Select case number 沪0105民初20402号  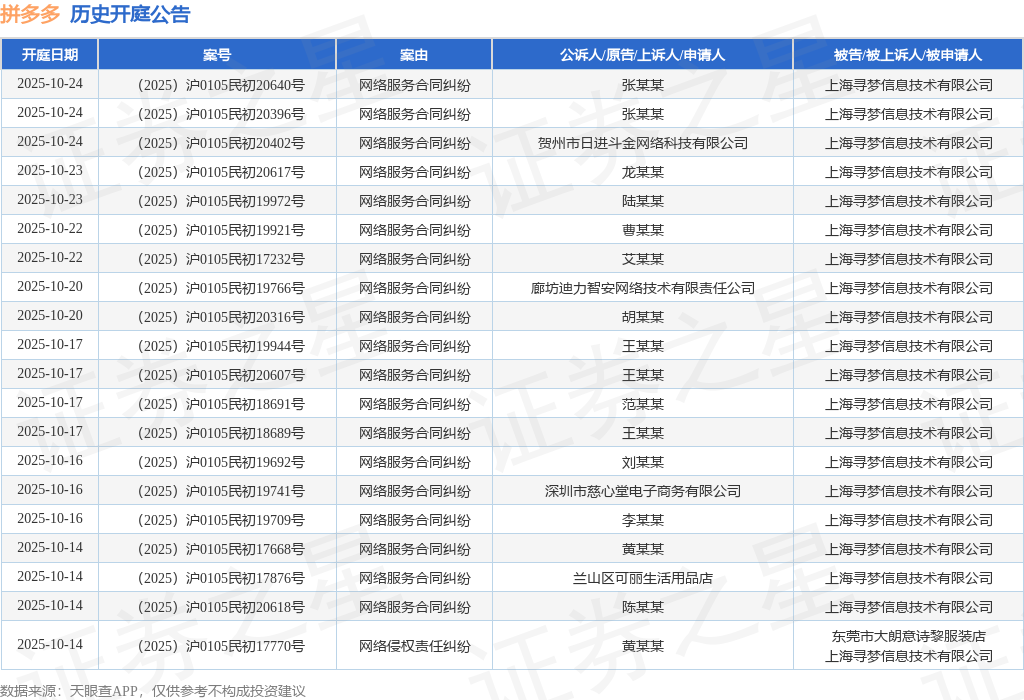click(221, 143)
